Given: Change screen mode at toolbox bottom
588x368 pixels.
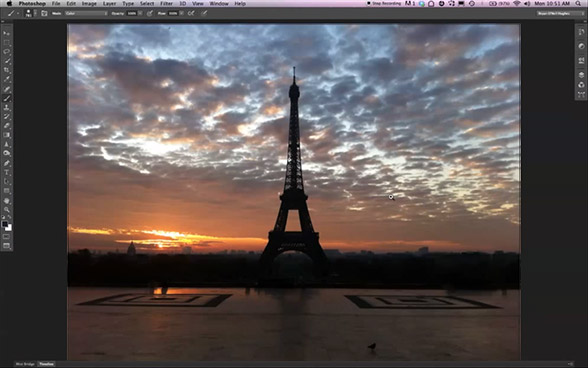Looking at the screenshot, I should (7, 246).
